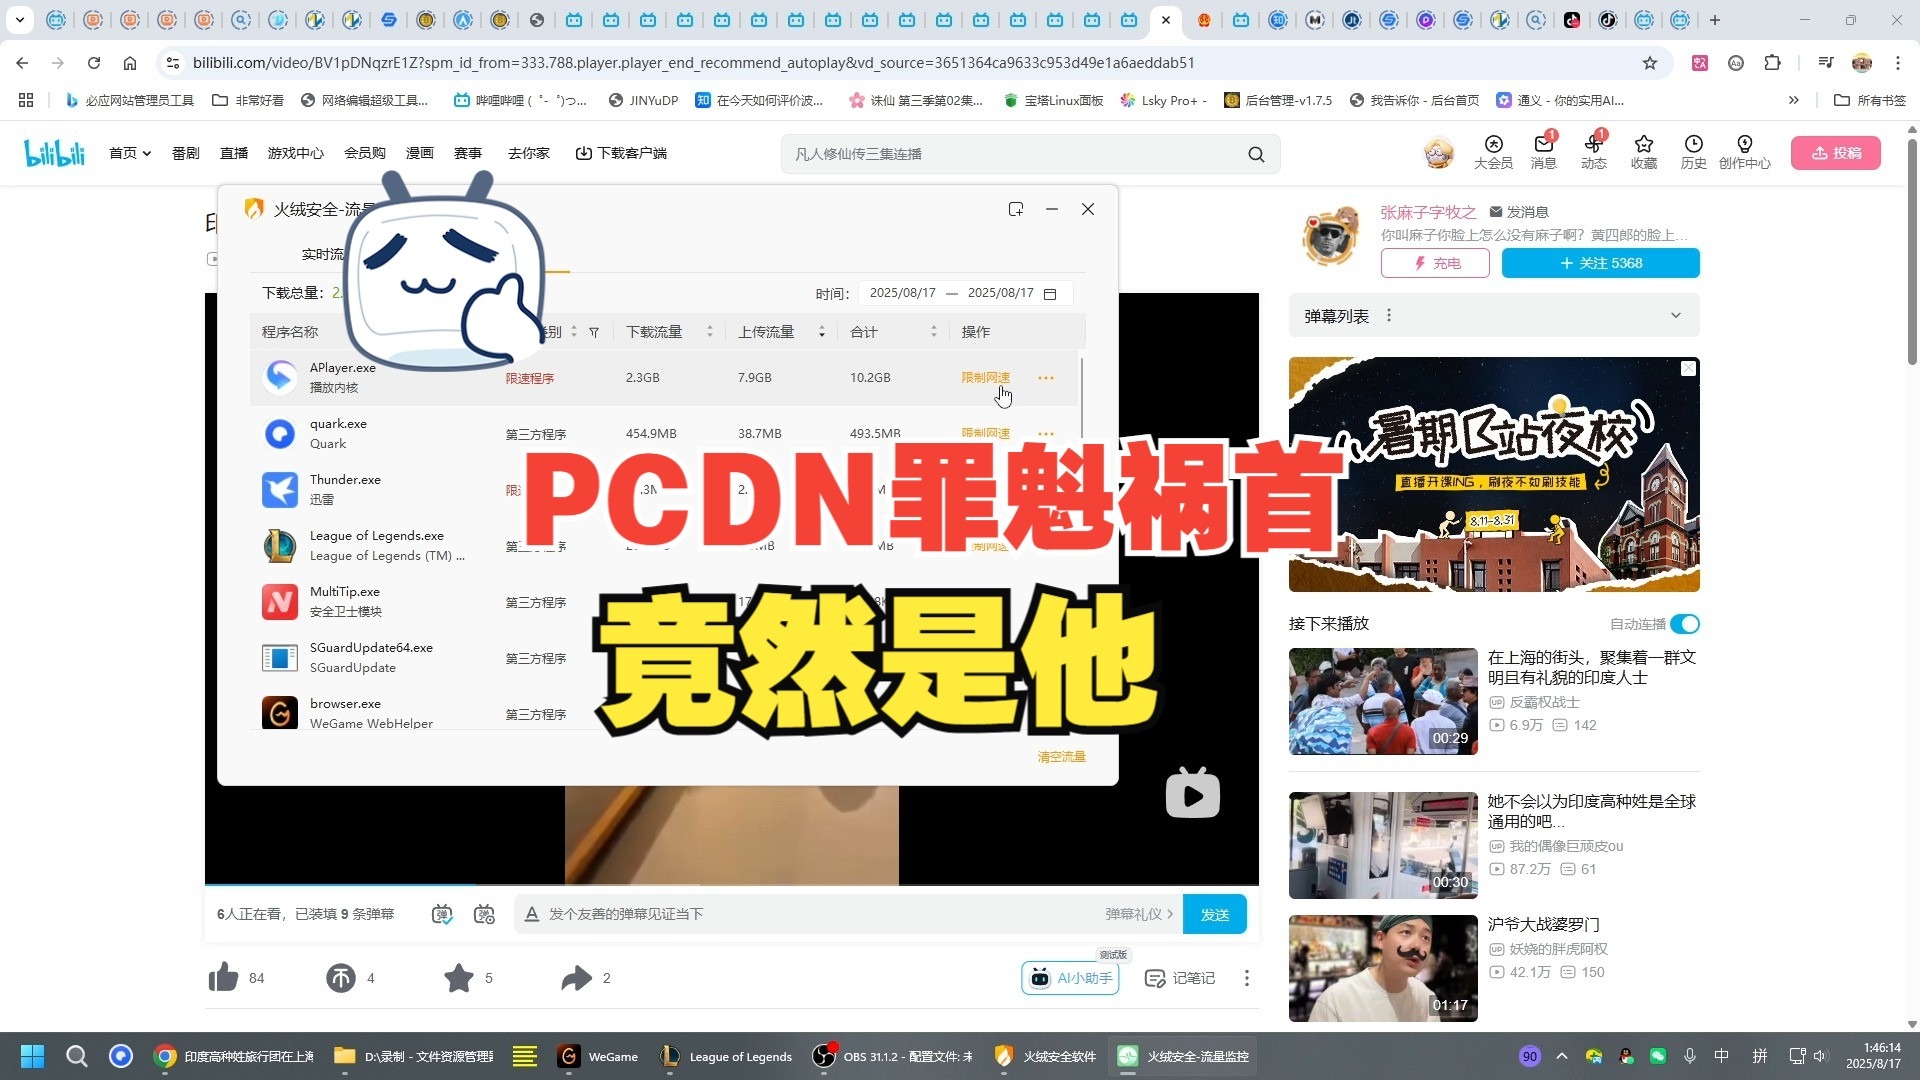
Task: Show hidden system tray icons
Action: (1562, 1056)
